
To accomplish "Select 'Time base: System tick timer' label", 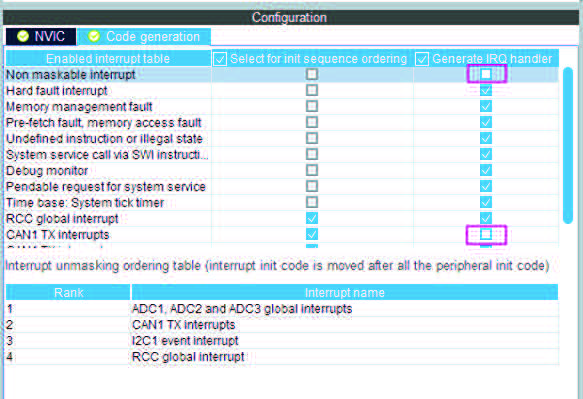I will point(85,203).
